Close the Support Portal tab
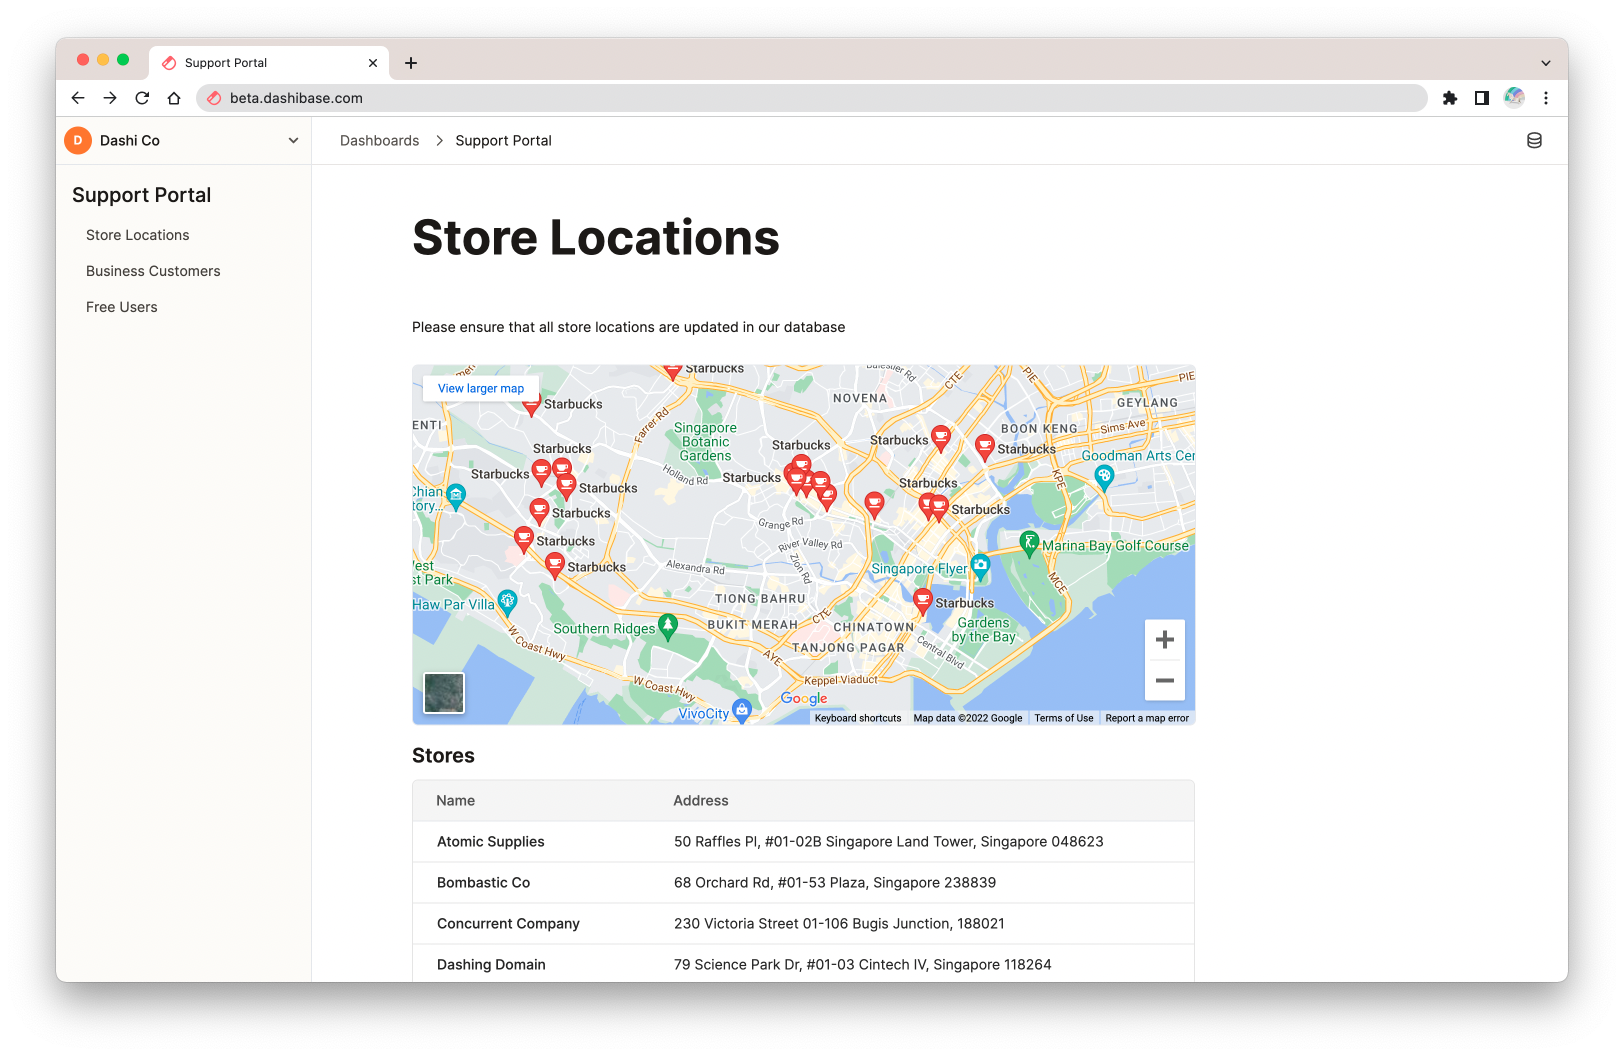 tap(373, 63)
